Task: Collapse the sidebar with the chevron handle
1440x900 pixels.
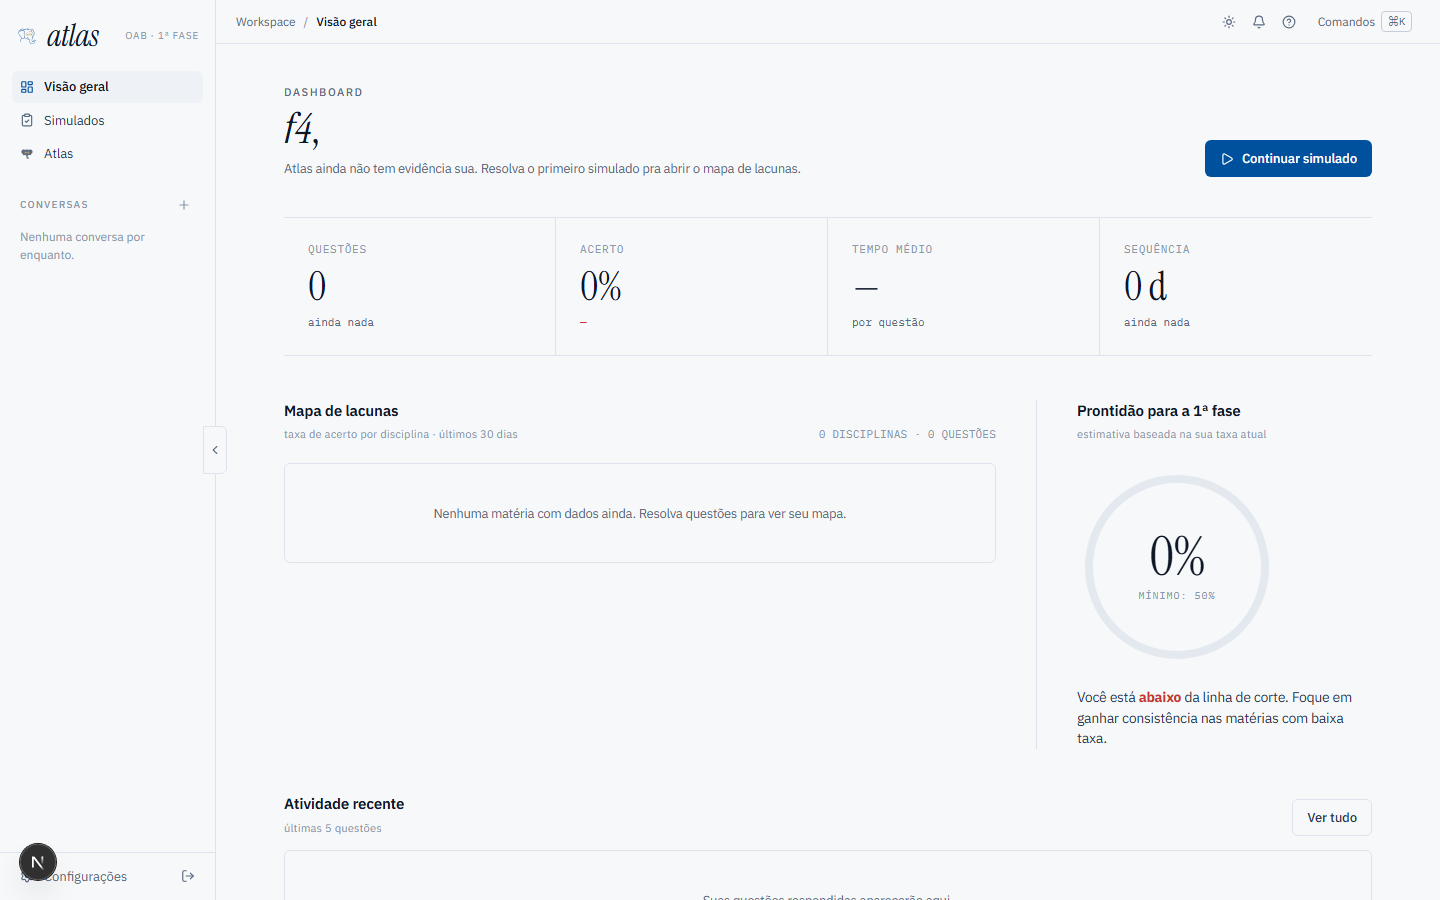Action: pyautogui.click(x=215, y=450)
